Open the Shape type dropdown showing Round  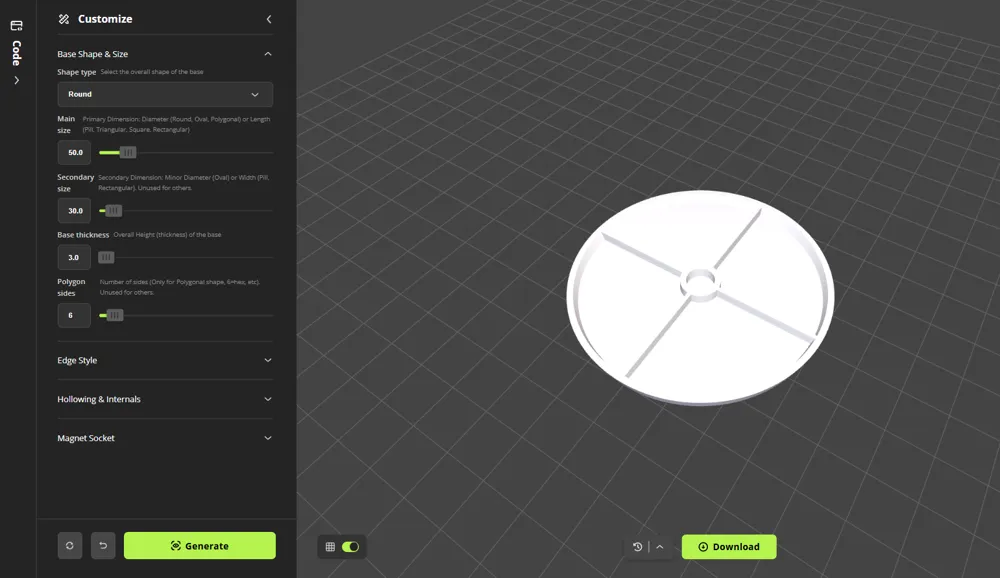pyautogui.click(x=165, y=93)
